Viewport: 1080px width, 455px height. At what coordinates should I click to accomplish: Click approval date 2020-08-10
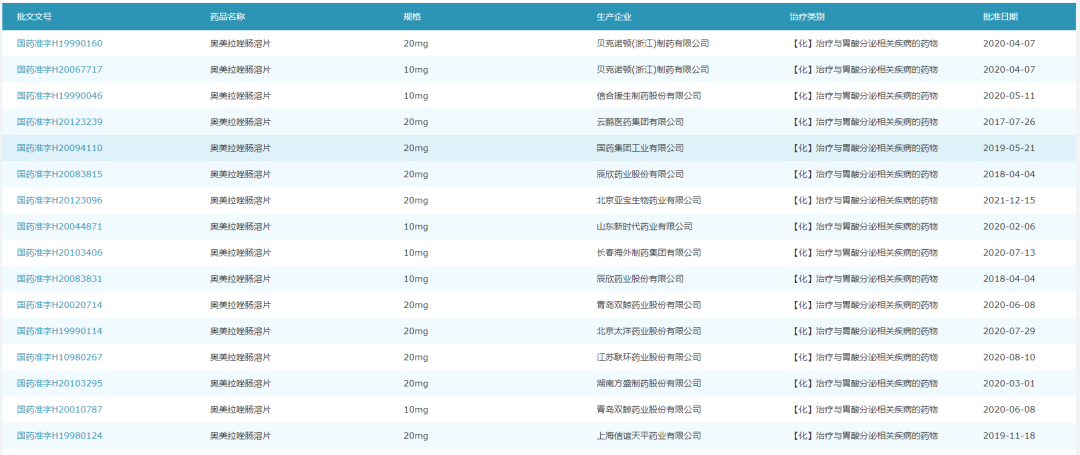tap(1009, 357)
